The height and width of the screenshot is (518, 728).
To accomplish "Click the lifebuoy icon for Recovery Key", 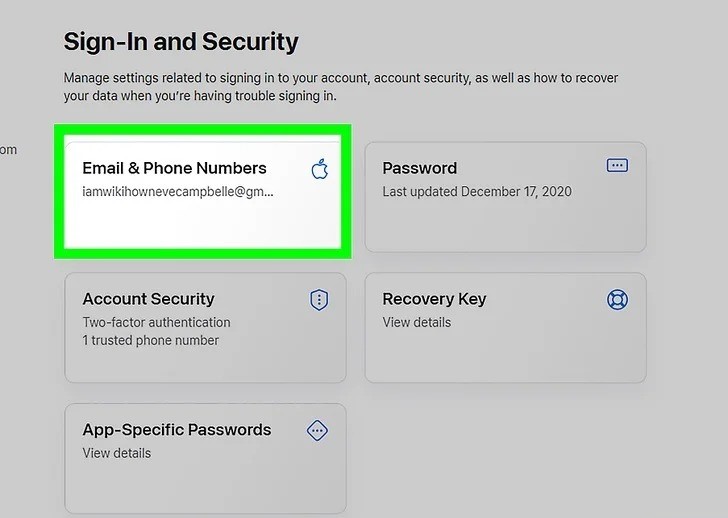I will [617, 299].
